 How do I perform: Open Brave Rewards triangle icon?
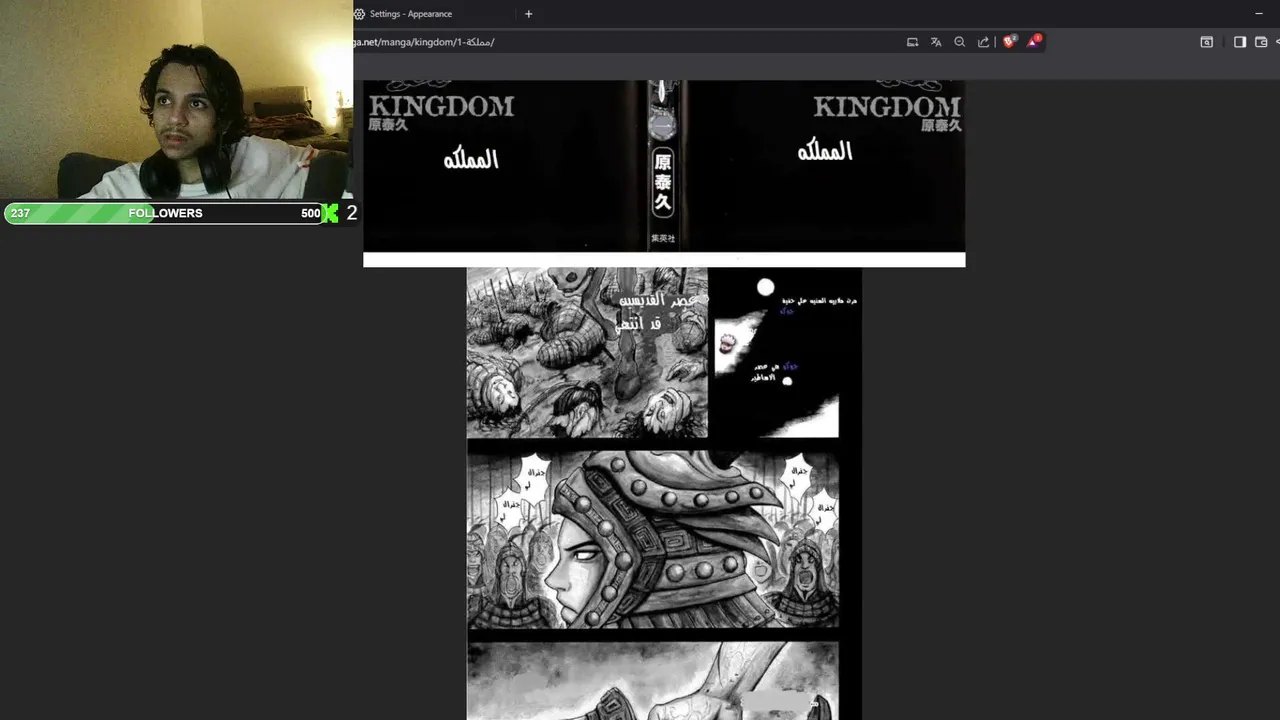pos(1034,41)
